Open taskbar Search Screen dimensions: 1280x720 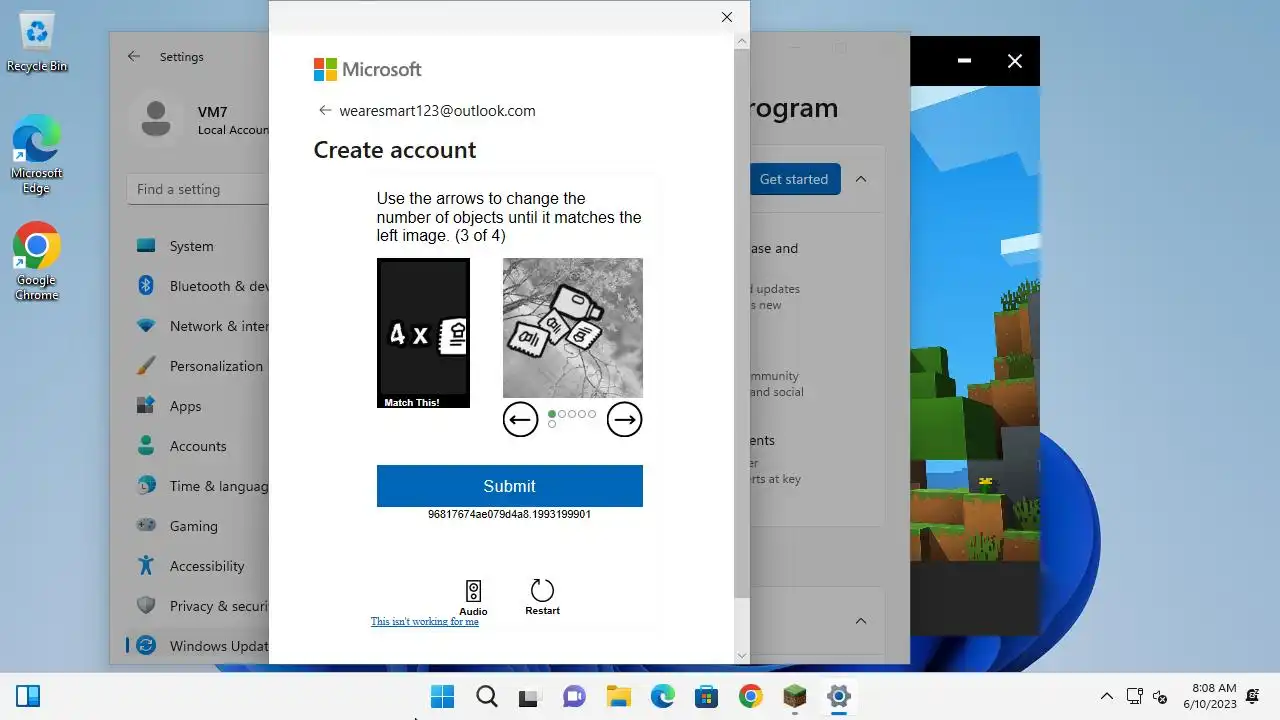coord(487,696)
